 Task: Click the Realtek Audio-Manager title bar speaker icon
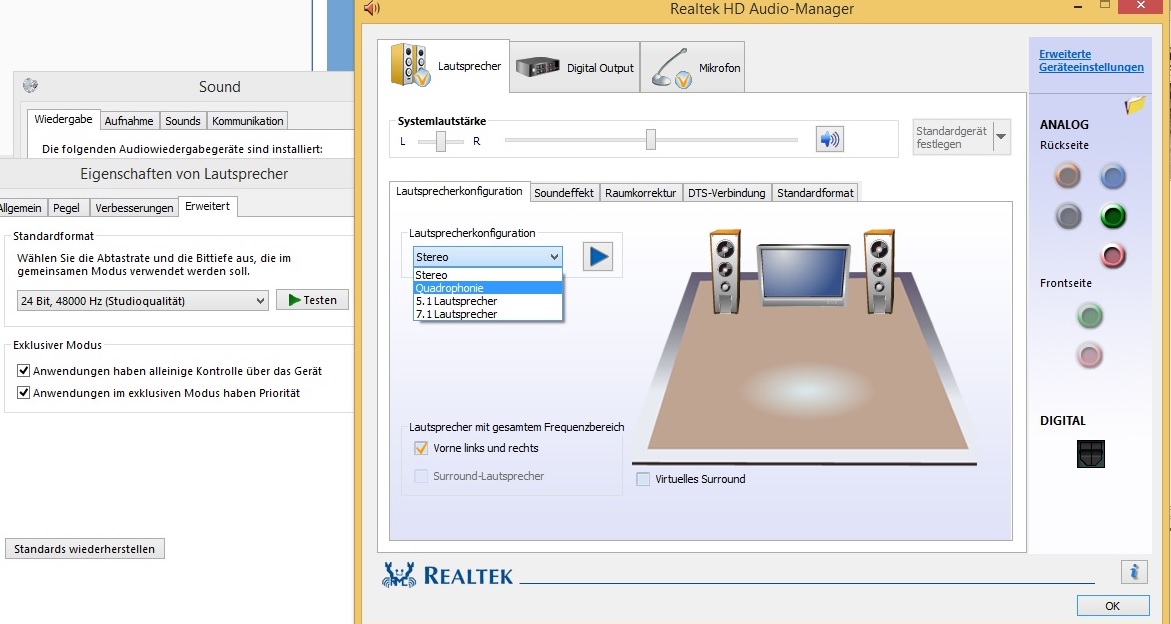tap(372, 9)
